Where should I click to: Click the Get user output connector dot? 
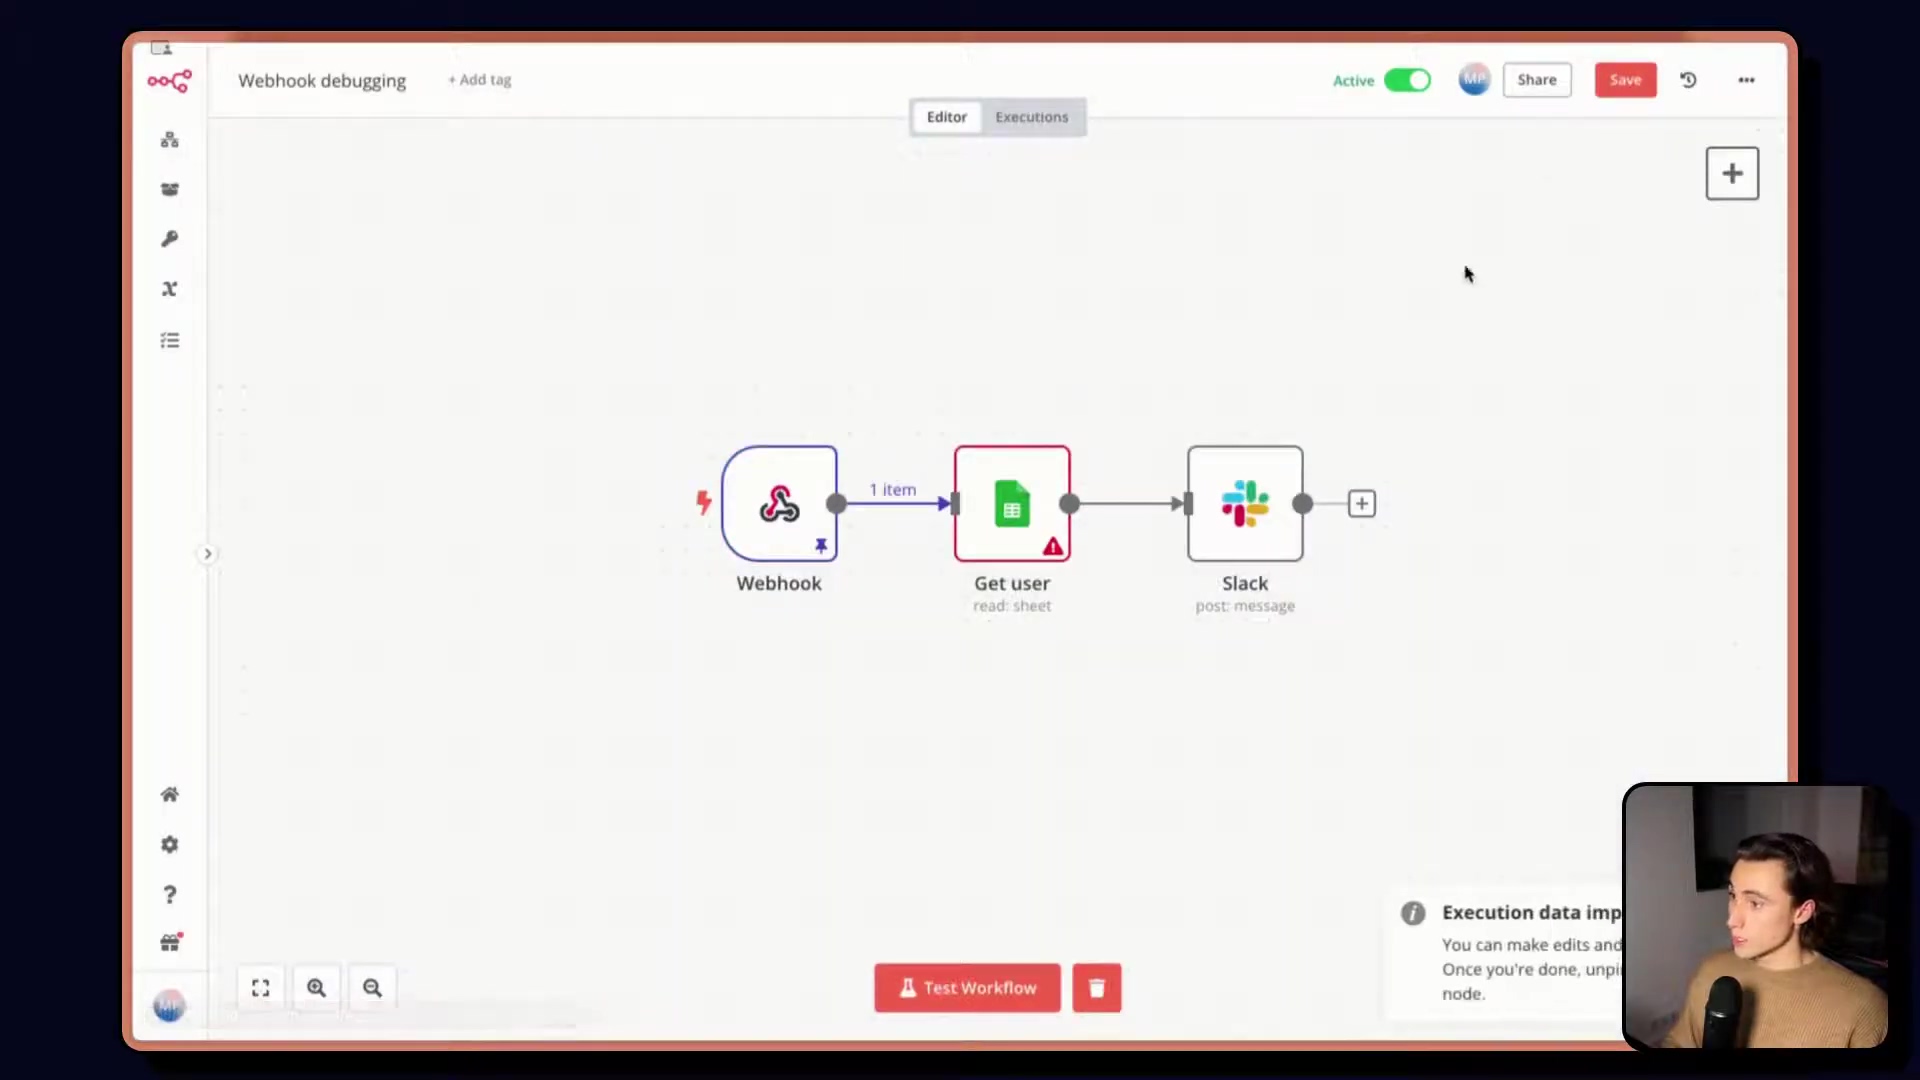coord(1069,504)
